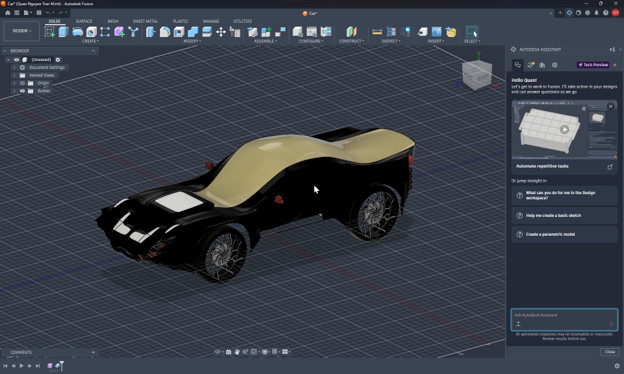The image size is (624, 374).
Task: Open the Configure dropdown menu
Action: [x=311, y=41]
